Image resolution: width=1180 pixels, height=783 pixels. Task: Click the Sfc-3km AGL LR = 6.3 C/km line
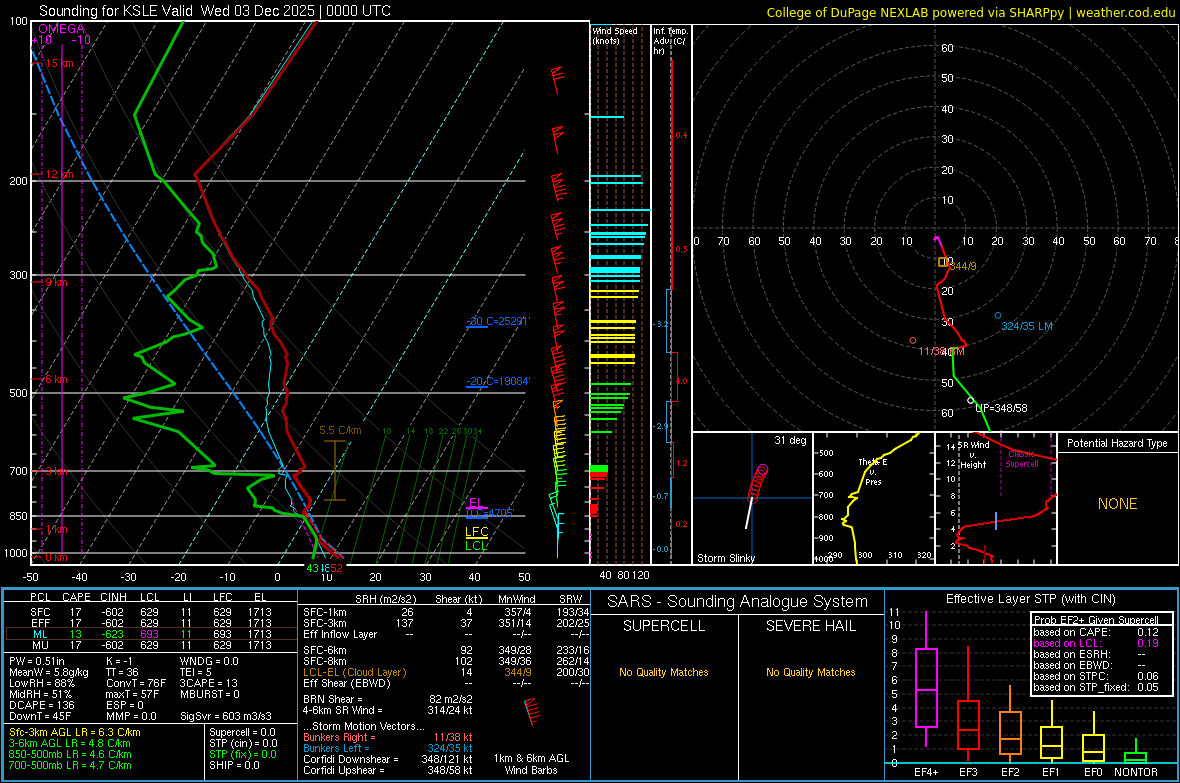click(x=75, y=732)
